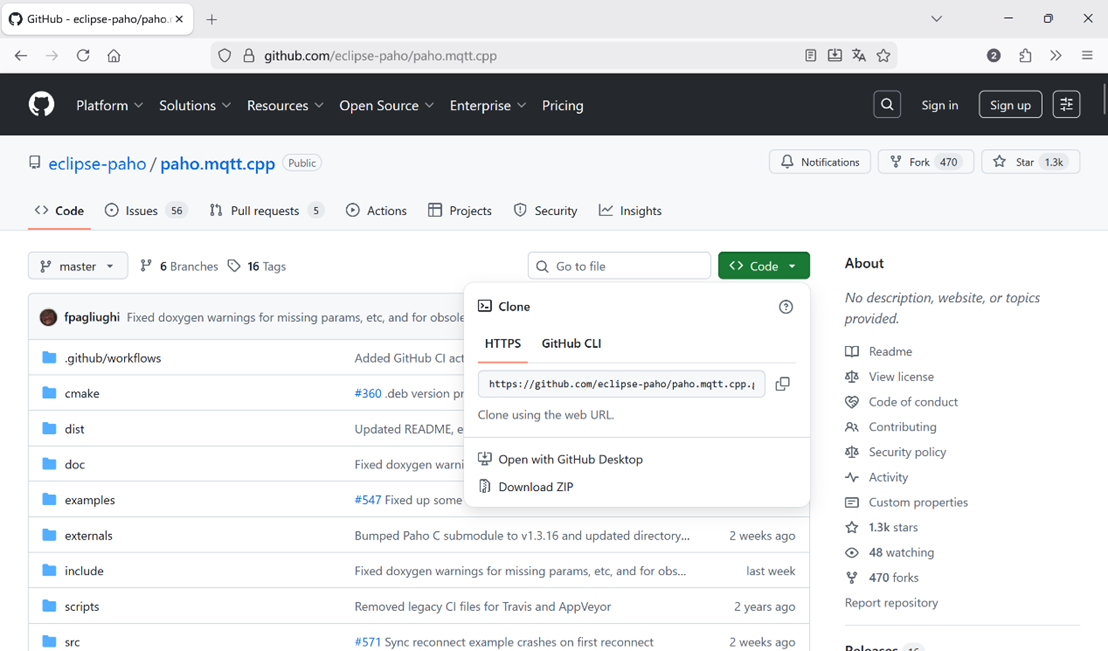
Task: Expand the Solutions menu
Action: pos(195,105)
